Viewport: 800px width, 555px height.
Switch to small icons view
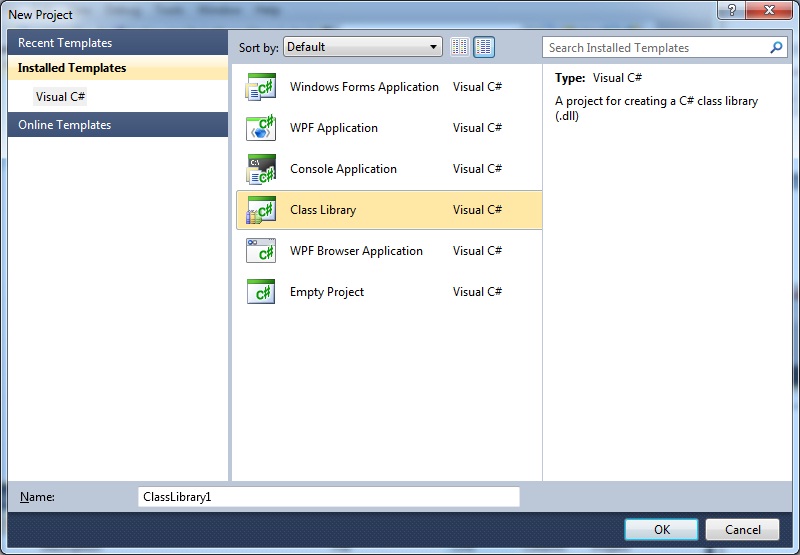point(460,47)
